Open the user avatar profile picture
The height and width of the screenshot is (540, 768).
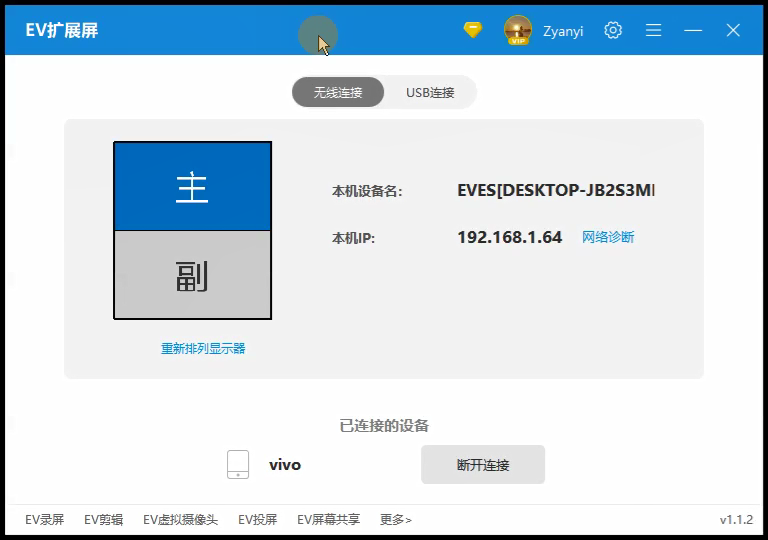click(x=518, y=30)
